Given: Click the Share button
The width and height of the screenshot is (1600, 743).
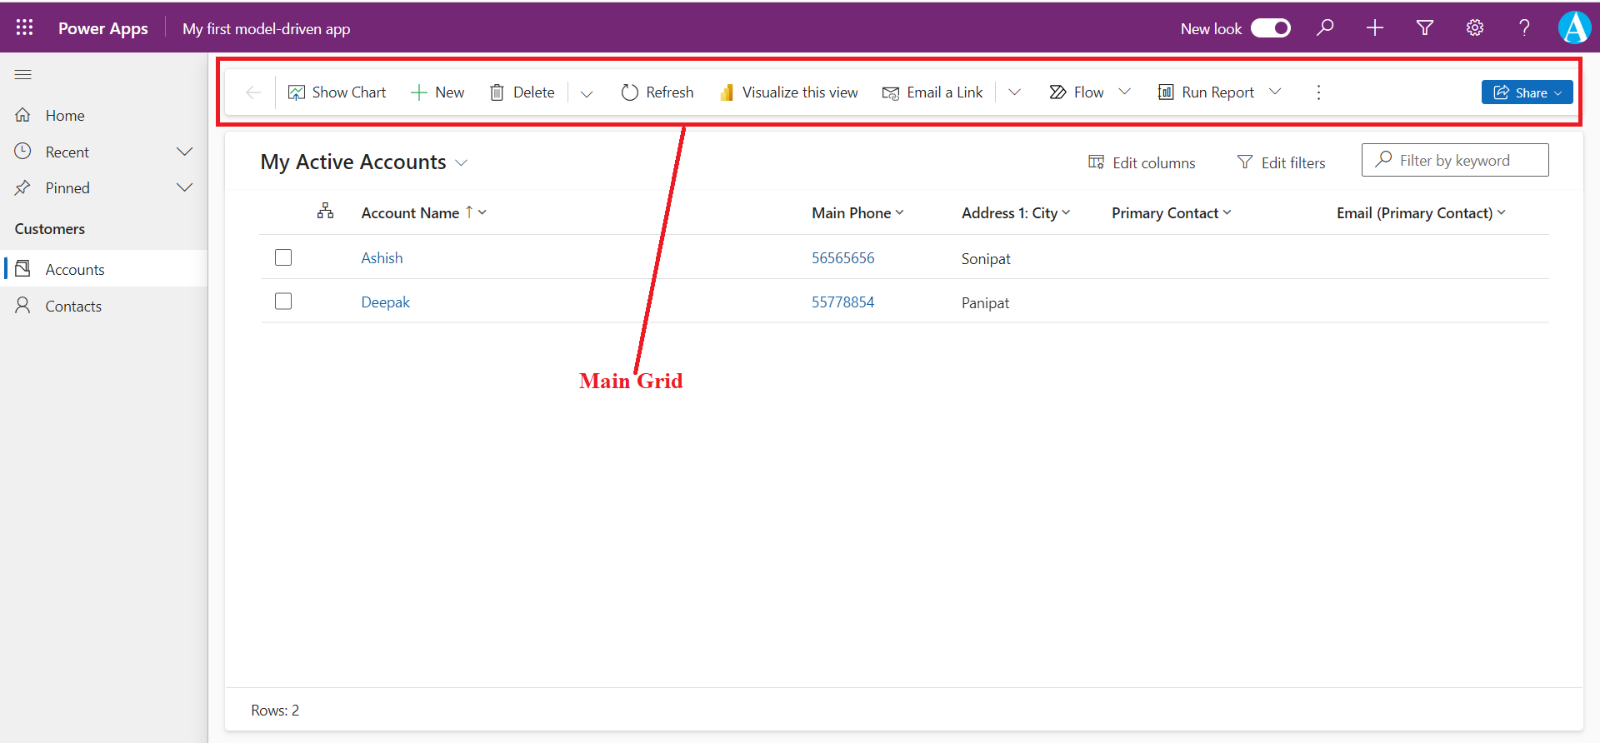Looking at the screenshot, I should pyautogui.click(x=1526, y=92).
